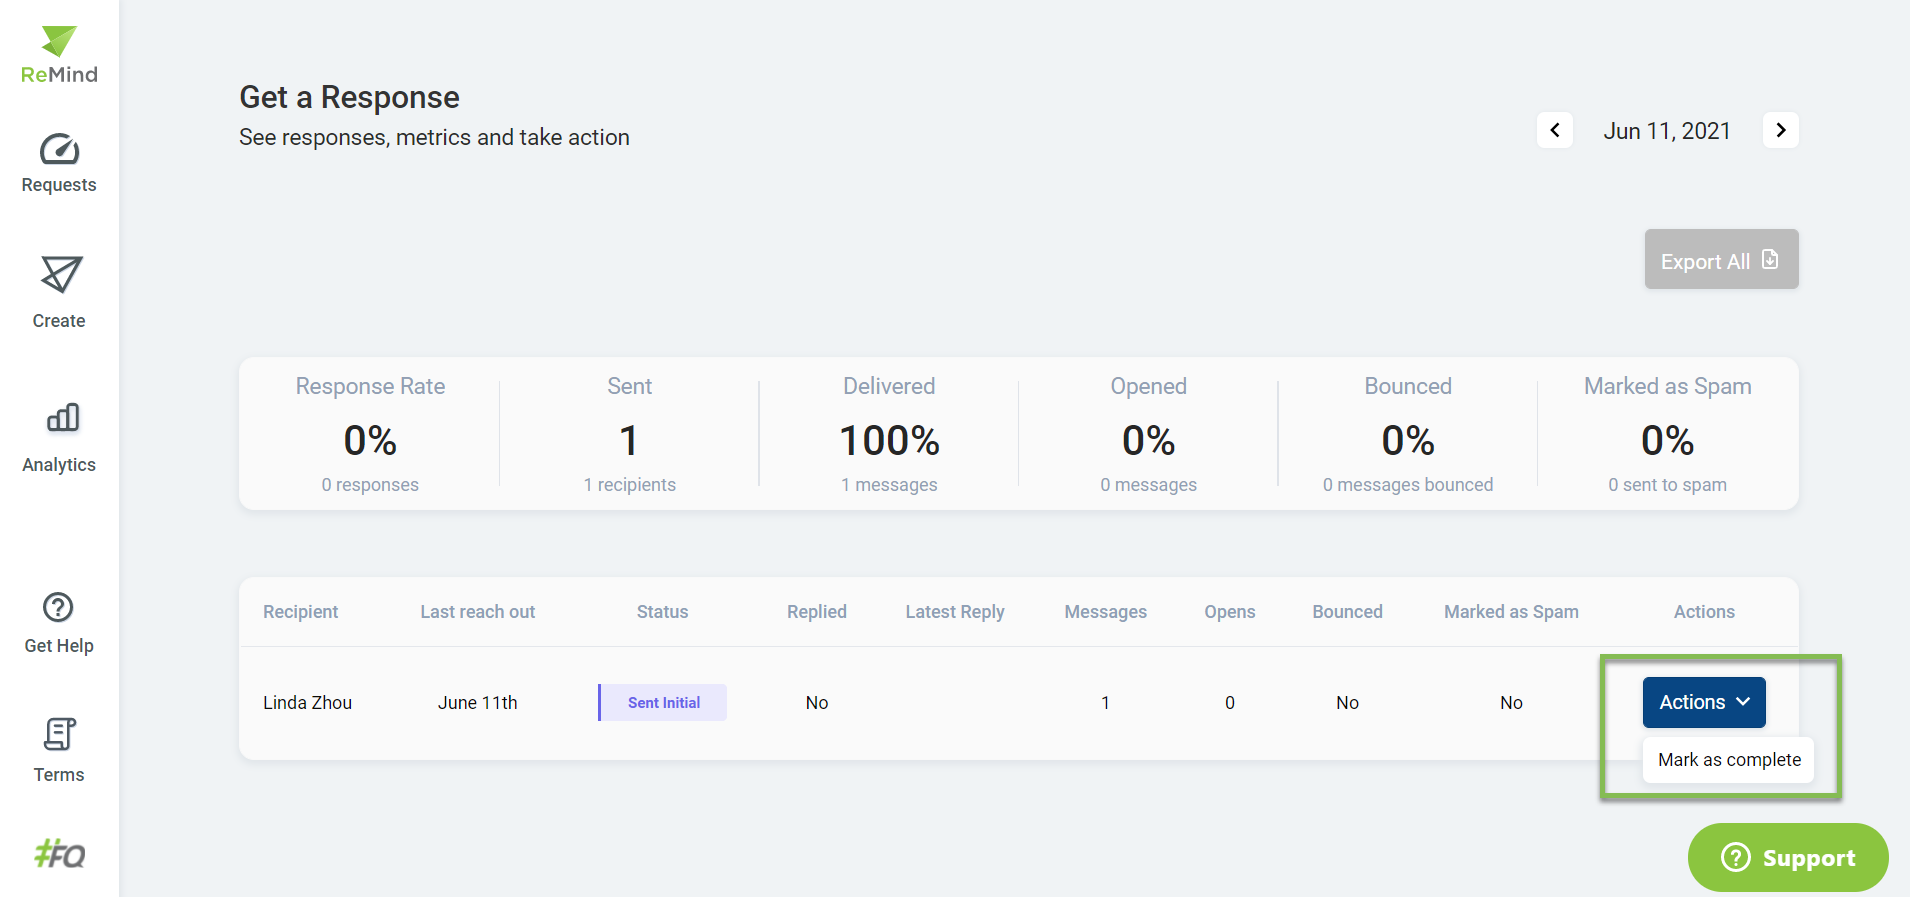Open the Requests gauge icon
1910x897 pixels.
(x=59, y=150)
